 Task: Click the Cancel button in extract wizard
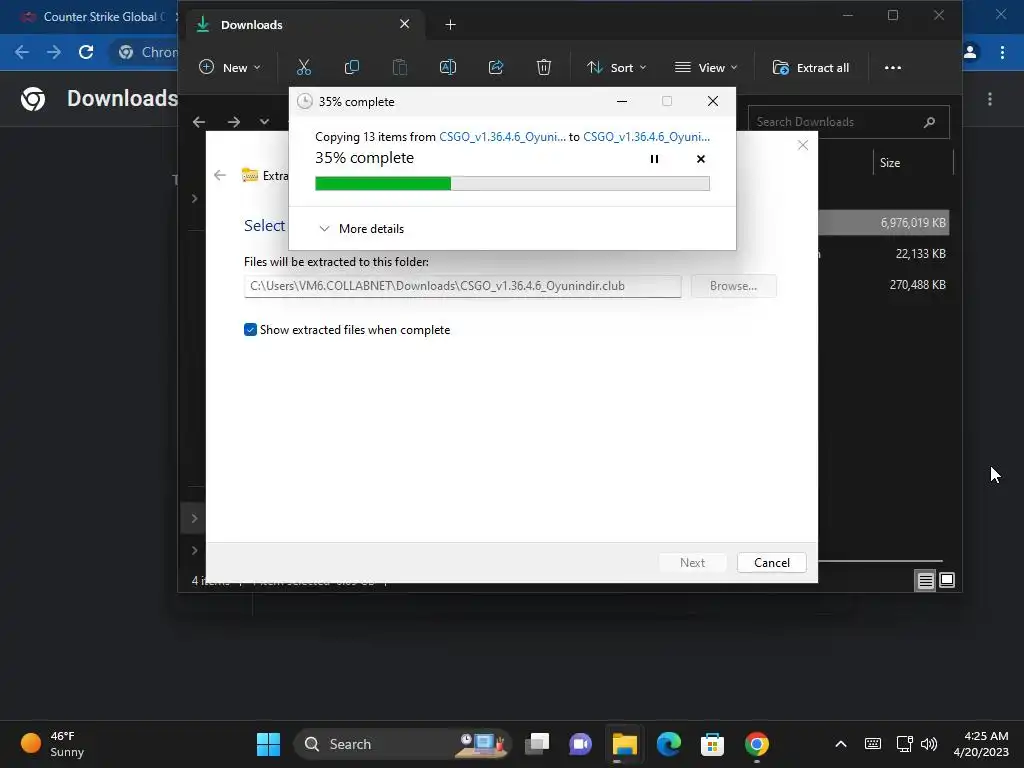point(771,563)
